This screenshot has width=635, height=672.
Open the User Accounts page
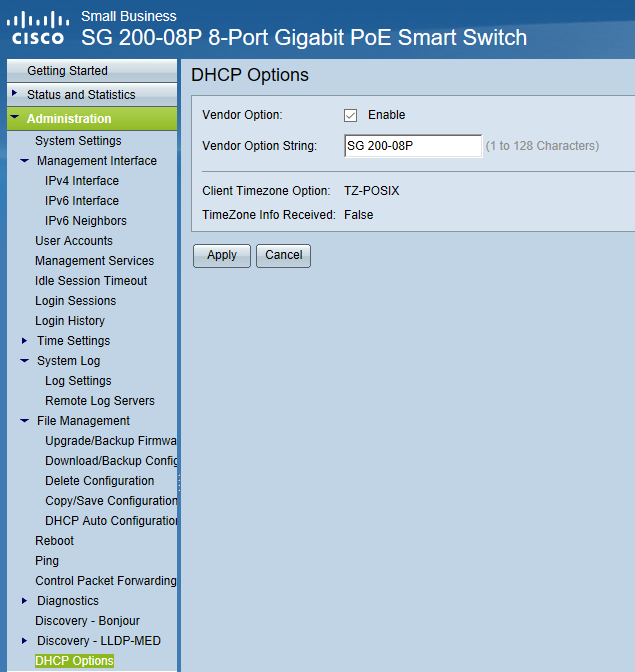74,241
